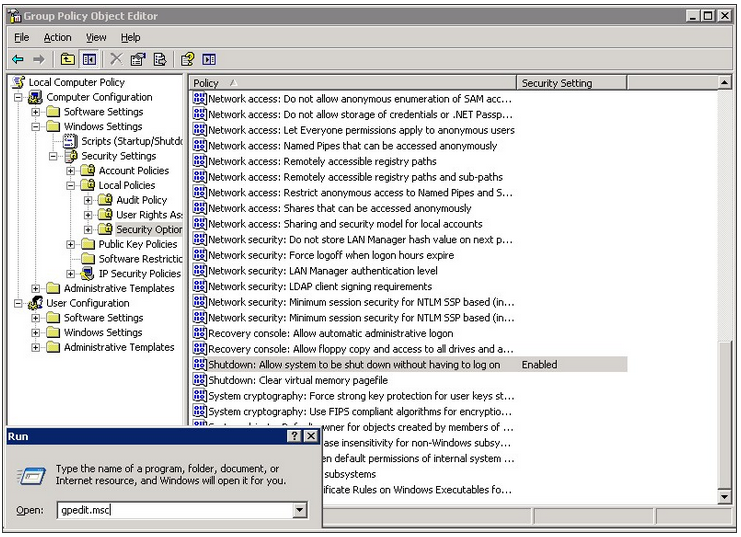Click the Forward arrow toolbar icon
The height and width of the screenshot is (537, 741).
click(x=39, y=59)
